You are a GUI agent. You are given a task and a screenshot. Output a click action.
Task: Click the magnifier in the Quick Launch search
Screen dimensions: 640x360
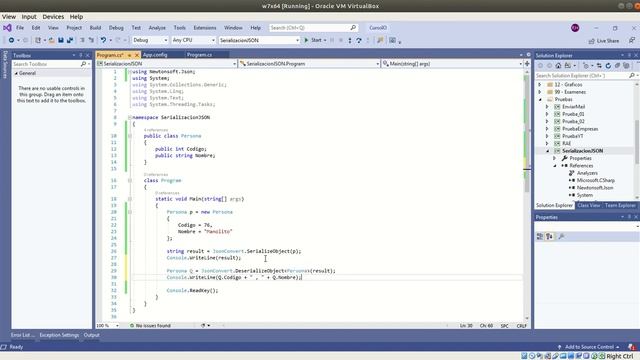click(353, 28)
